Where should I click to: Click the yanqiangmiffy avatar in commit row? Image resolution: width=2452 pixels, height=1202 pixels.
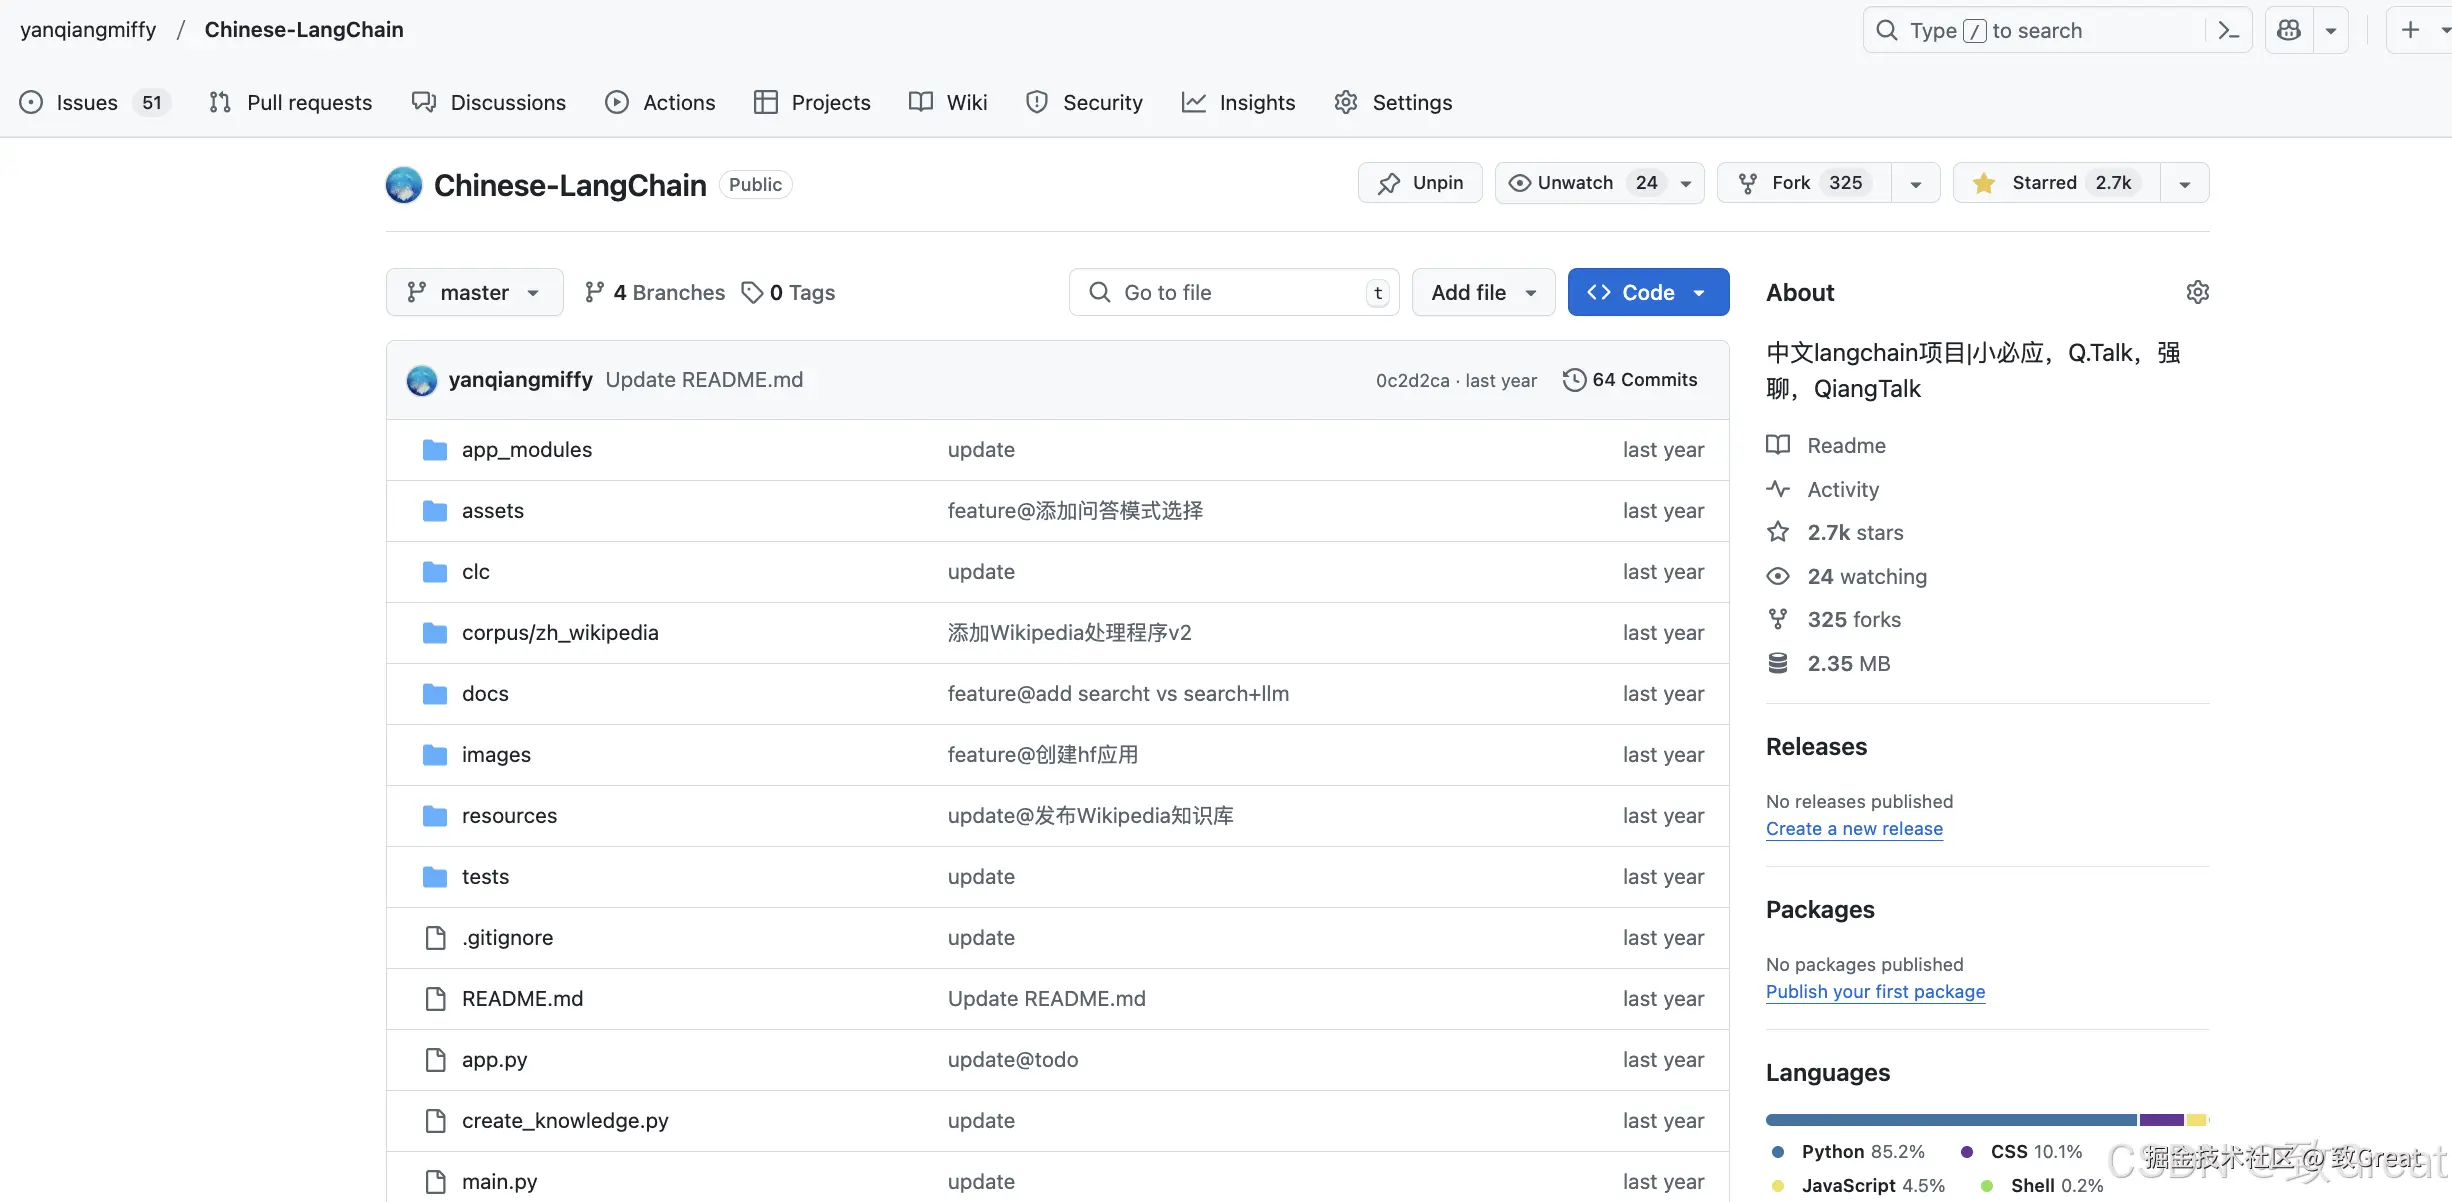click(x=422, y=380)
